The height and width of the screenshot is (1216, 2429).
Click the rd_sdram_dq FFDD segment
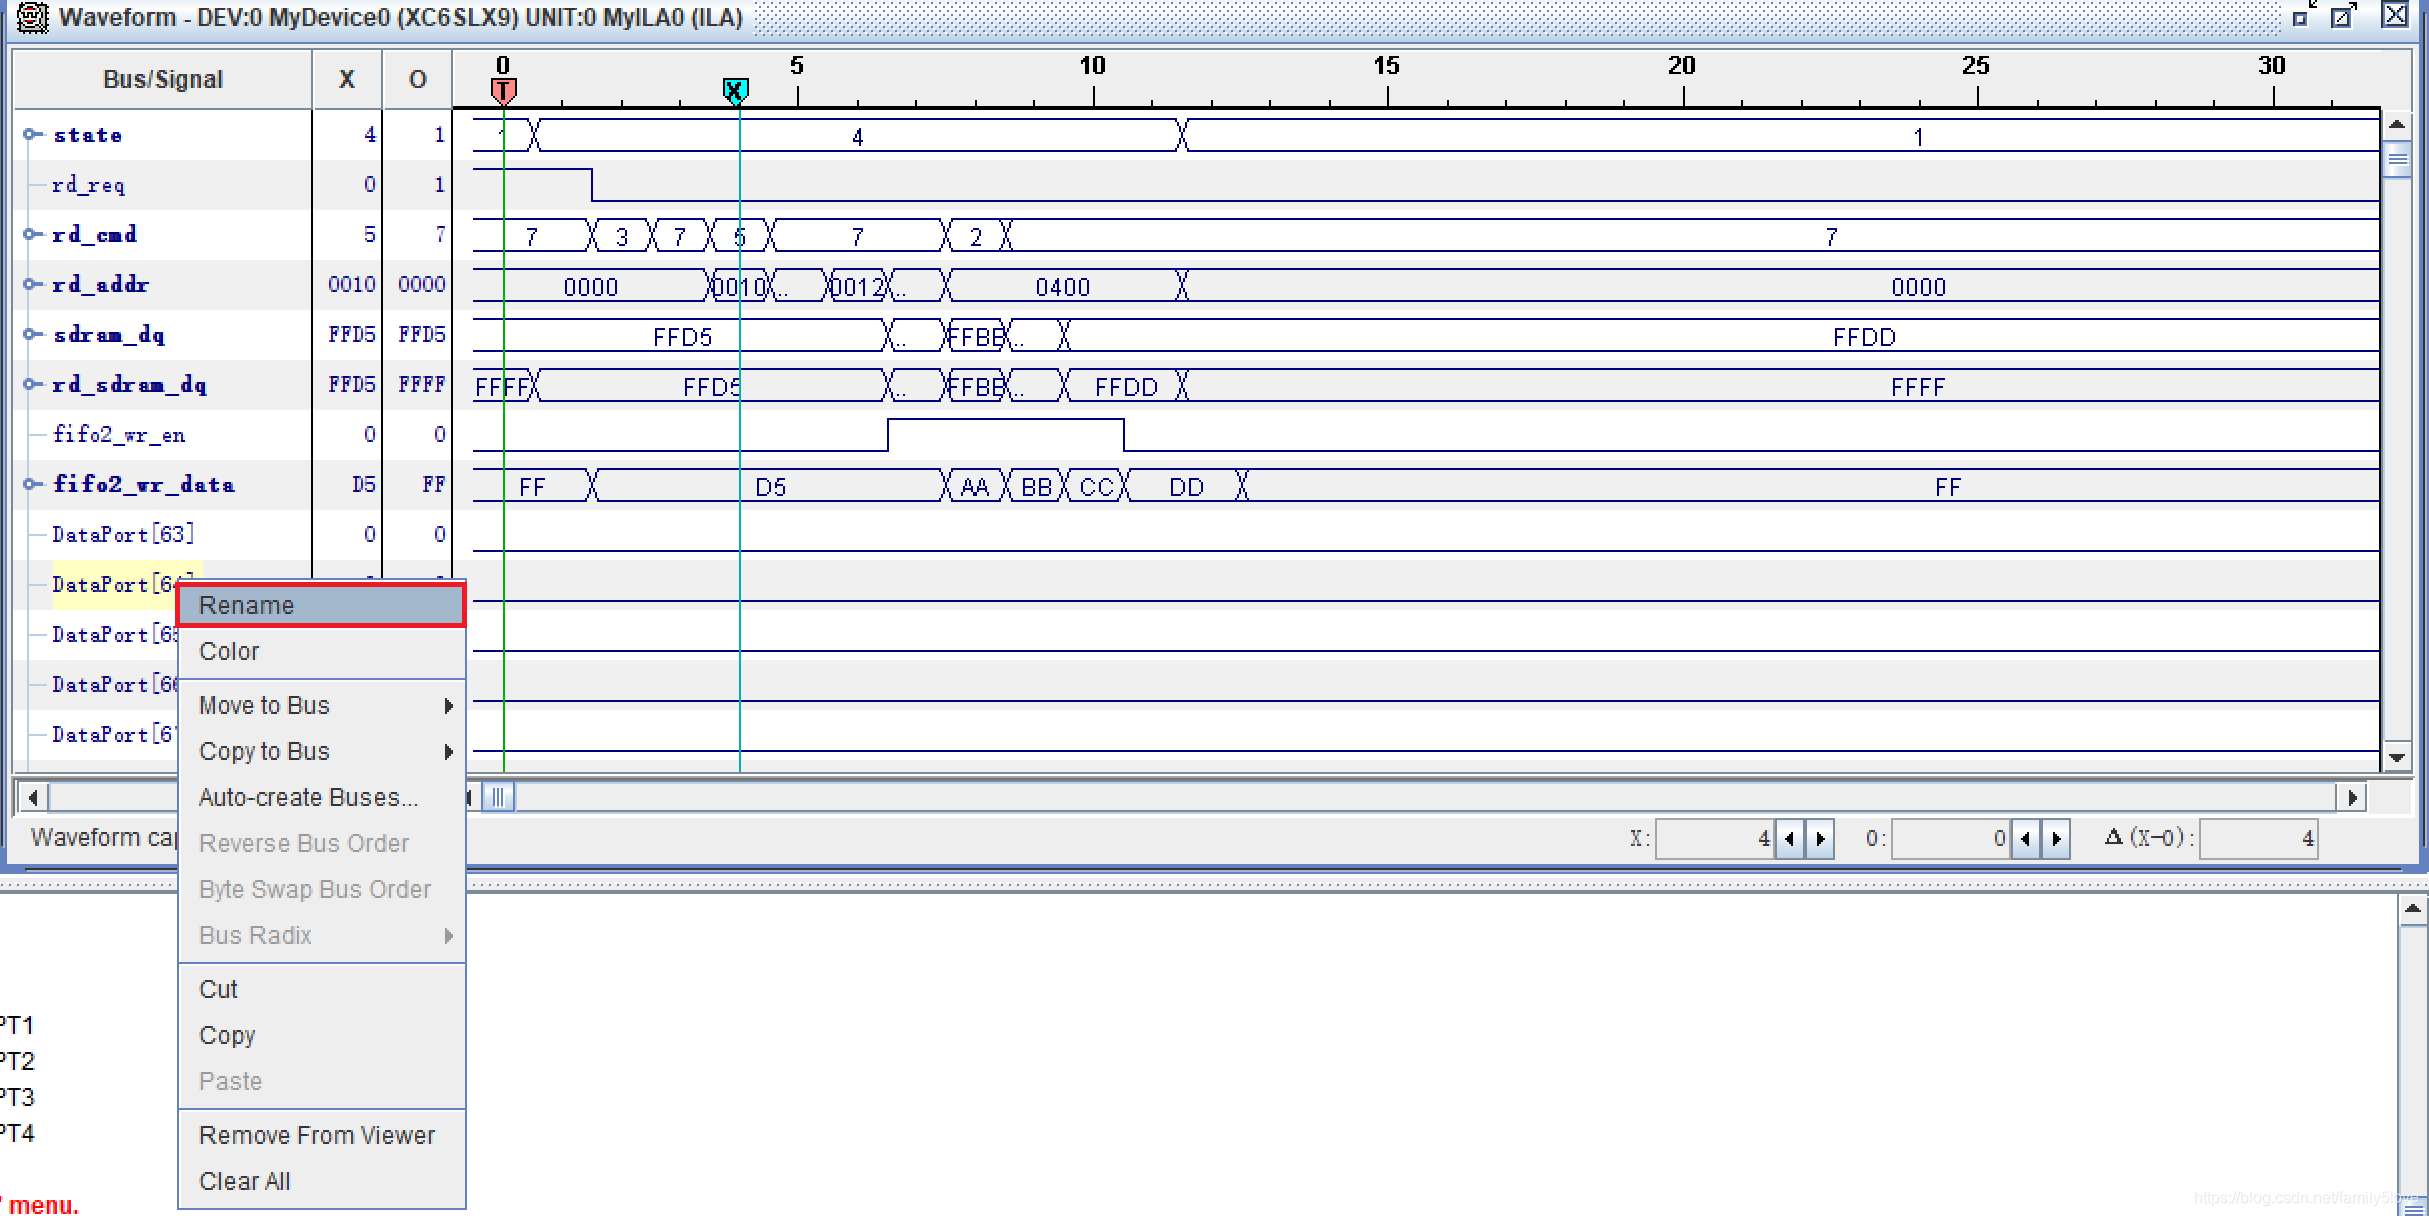1126,387
